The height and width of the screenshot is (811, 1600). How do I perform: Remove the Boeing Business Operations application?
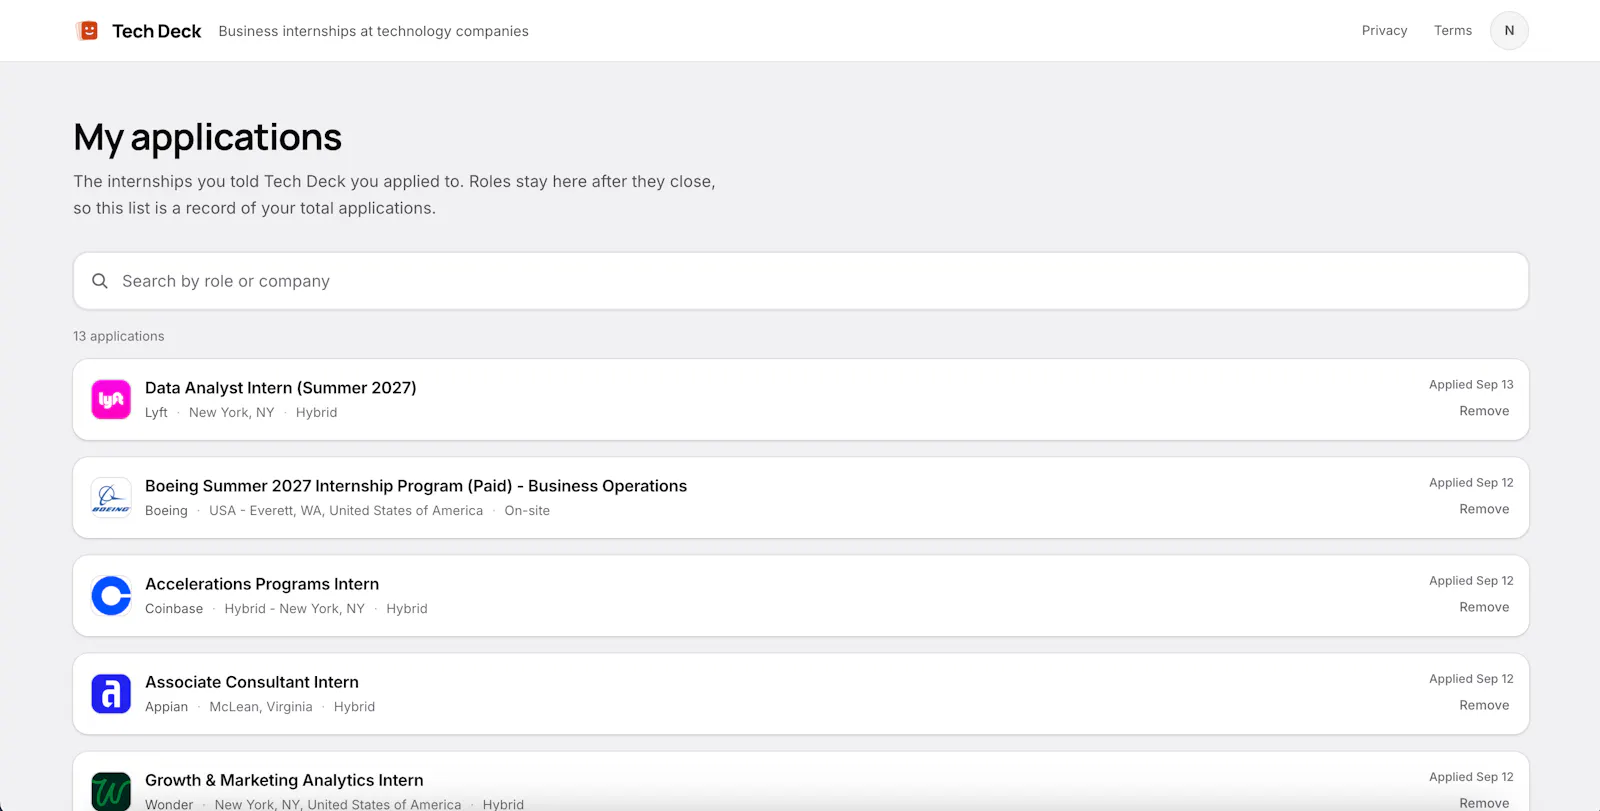point(1484,509)
